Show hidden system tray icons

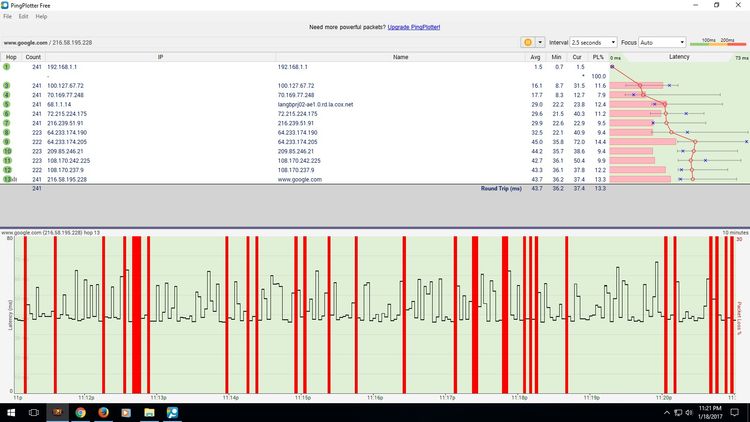click(x=667, y=412)
